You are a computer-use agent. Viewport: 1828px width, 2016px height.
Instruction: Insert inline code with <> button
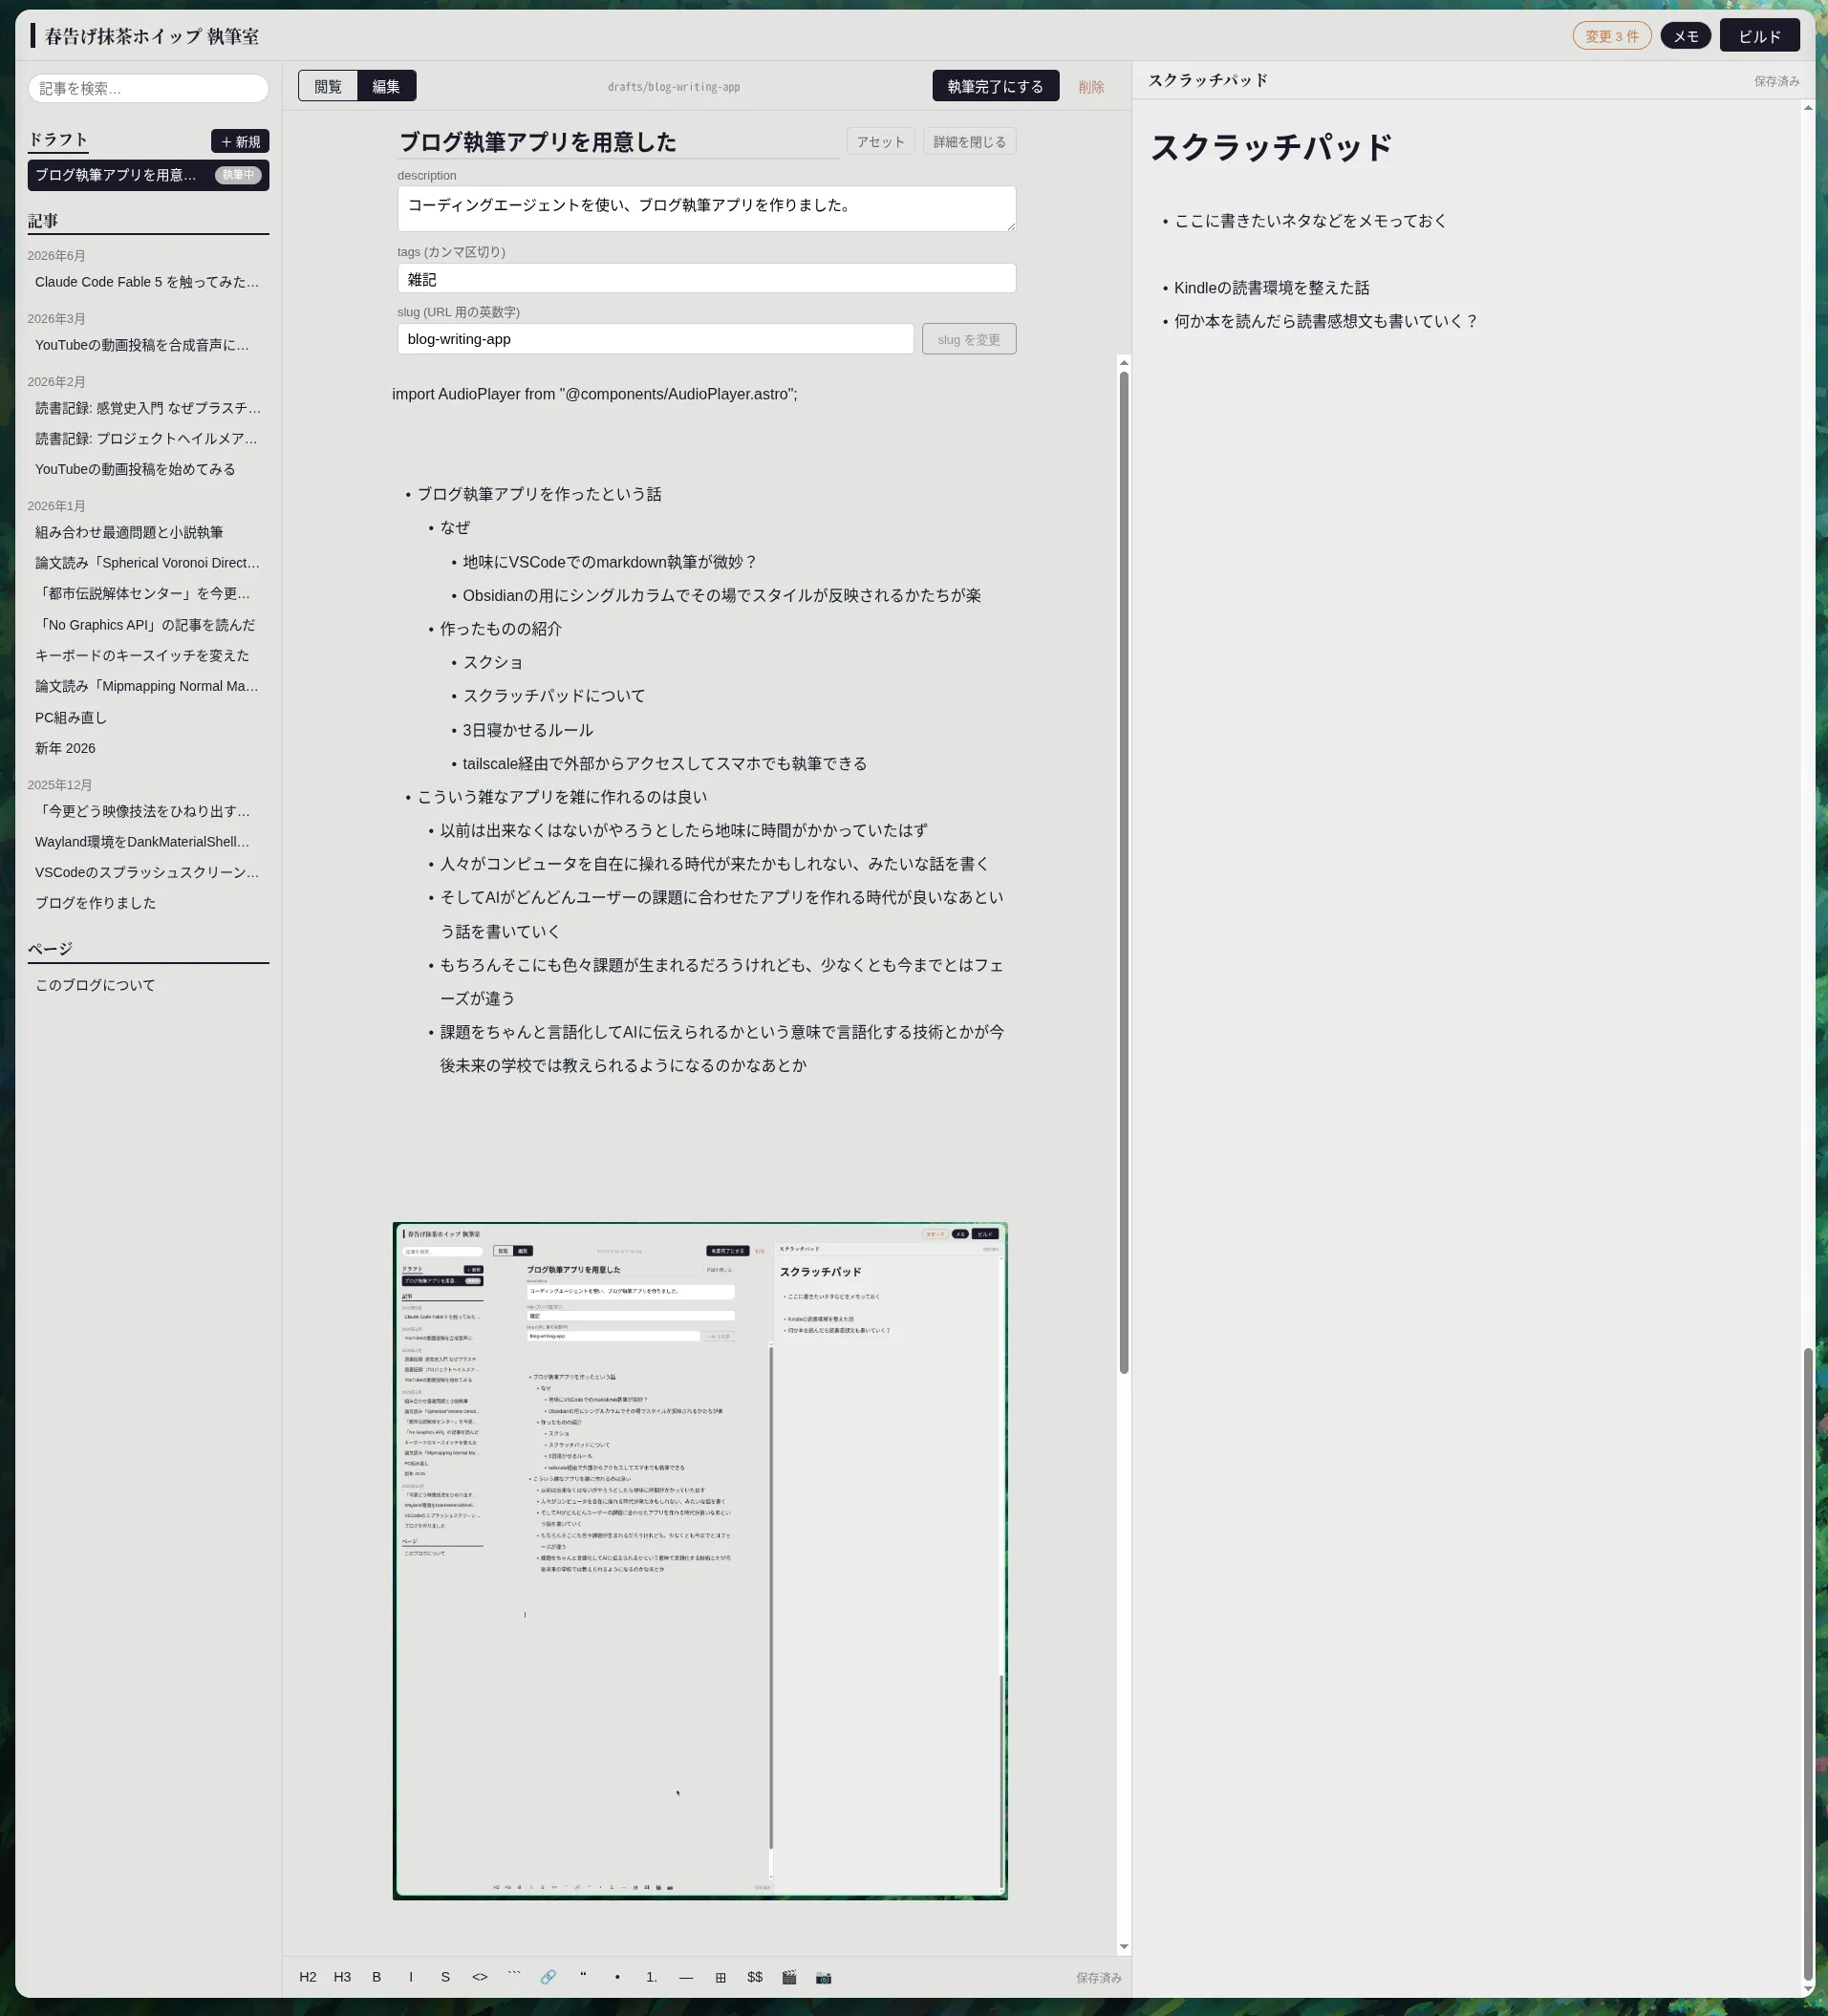pos(480,1977)
